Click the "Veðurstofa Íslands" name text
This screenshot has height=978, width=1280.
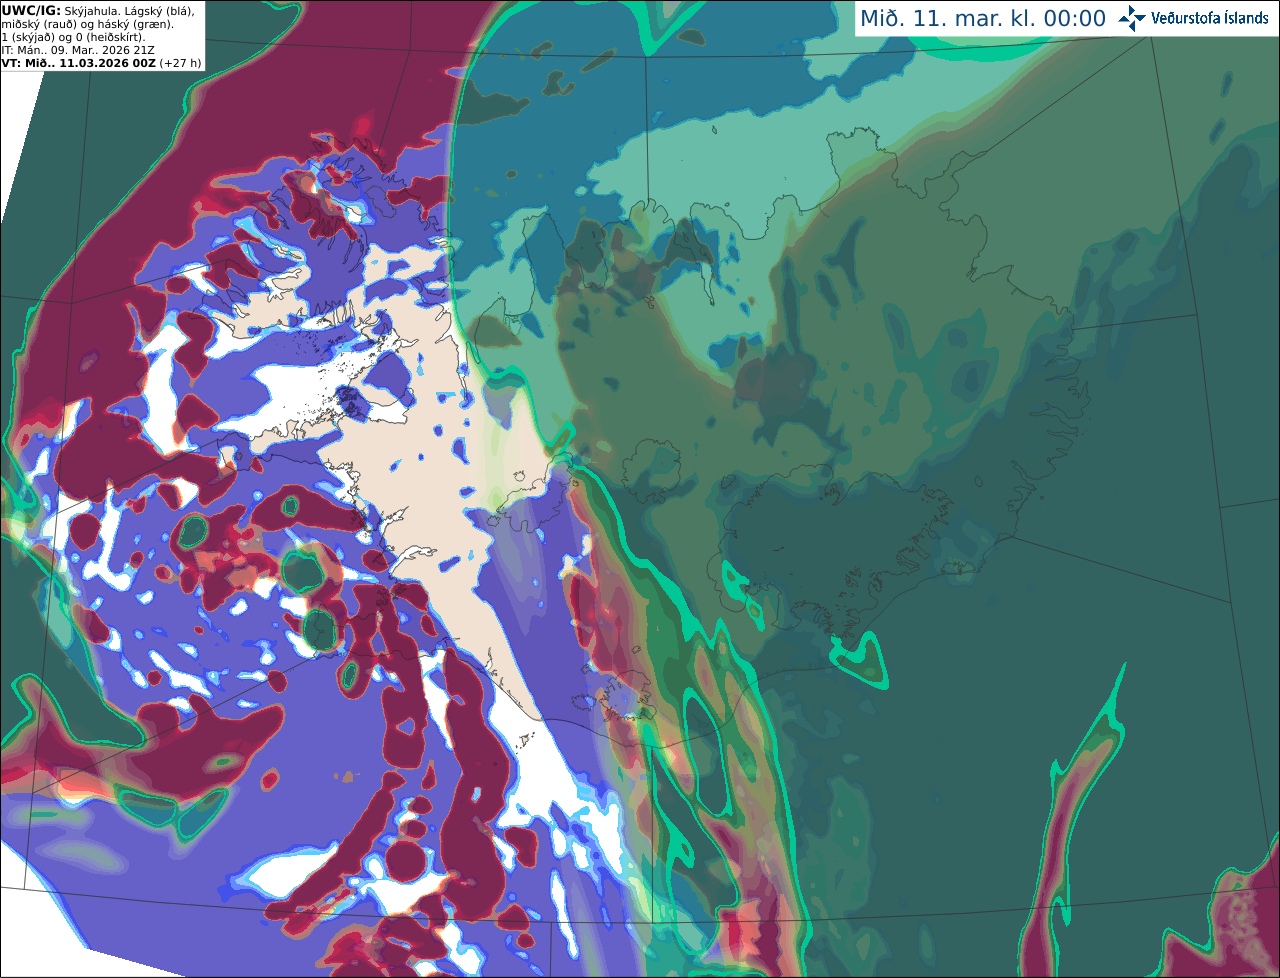pos(1210,18)
